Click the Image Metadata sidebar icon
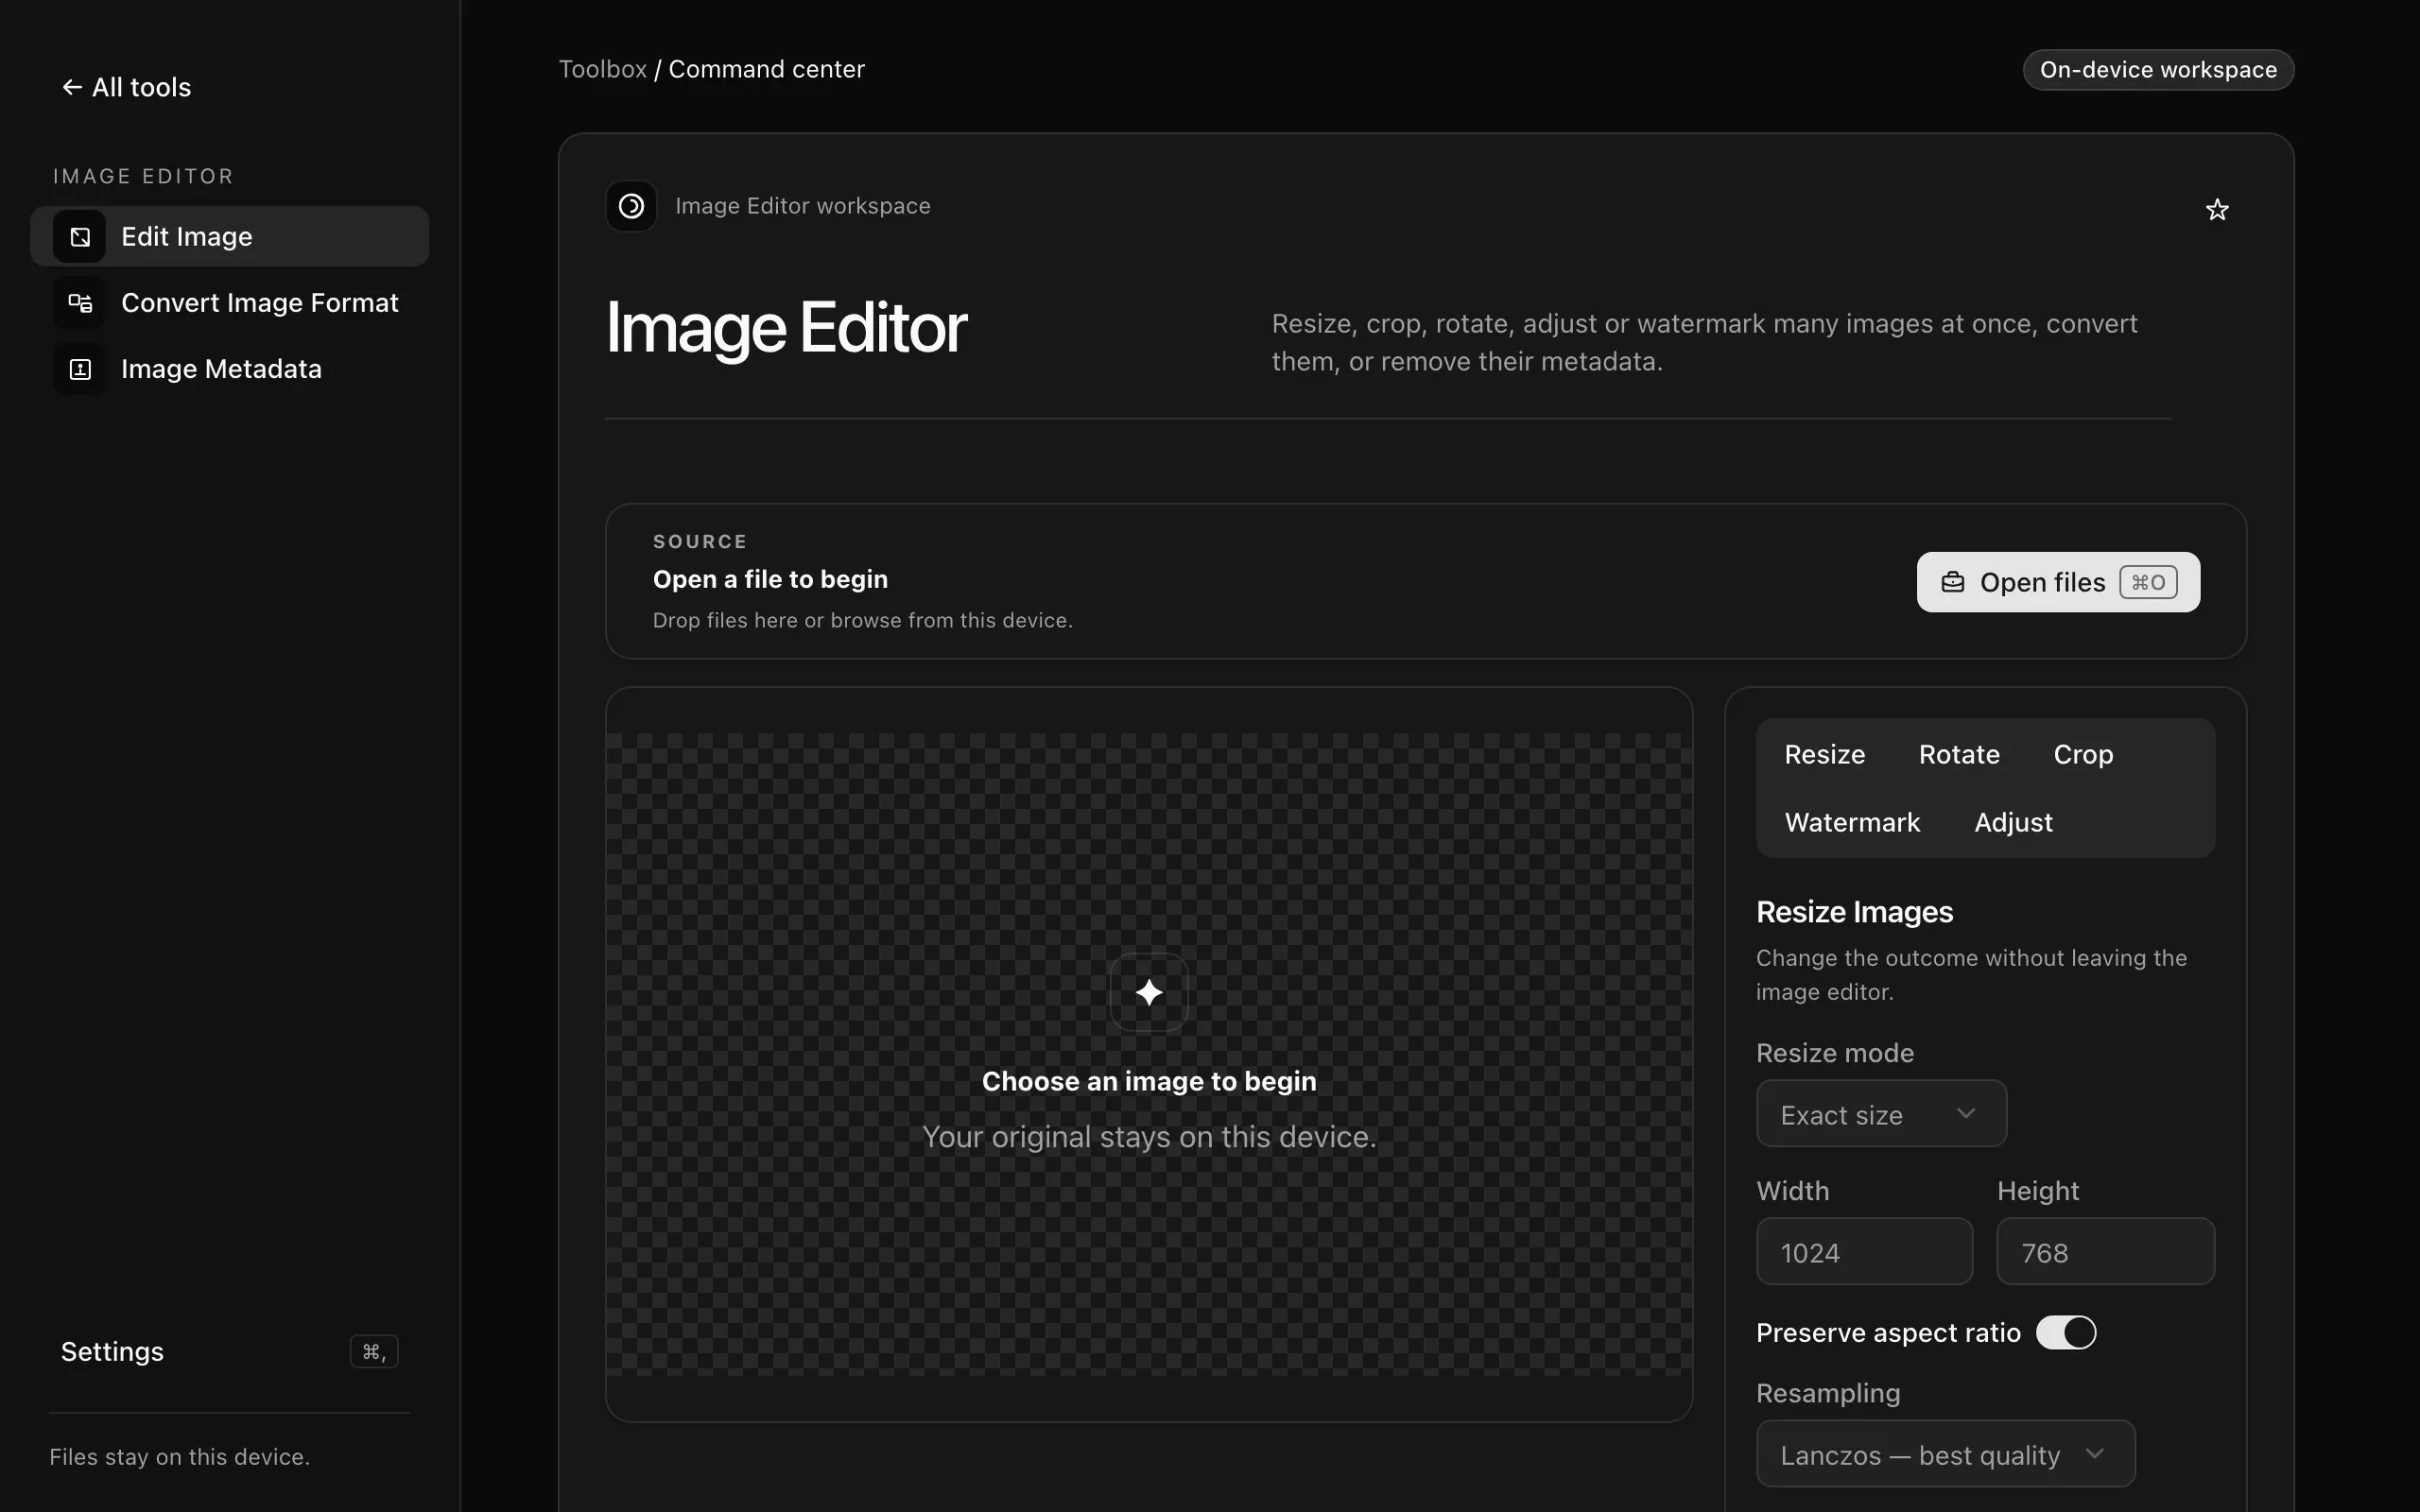The image size is (2420, 1512). tap(79, 369)
